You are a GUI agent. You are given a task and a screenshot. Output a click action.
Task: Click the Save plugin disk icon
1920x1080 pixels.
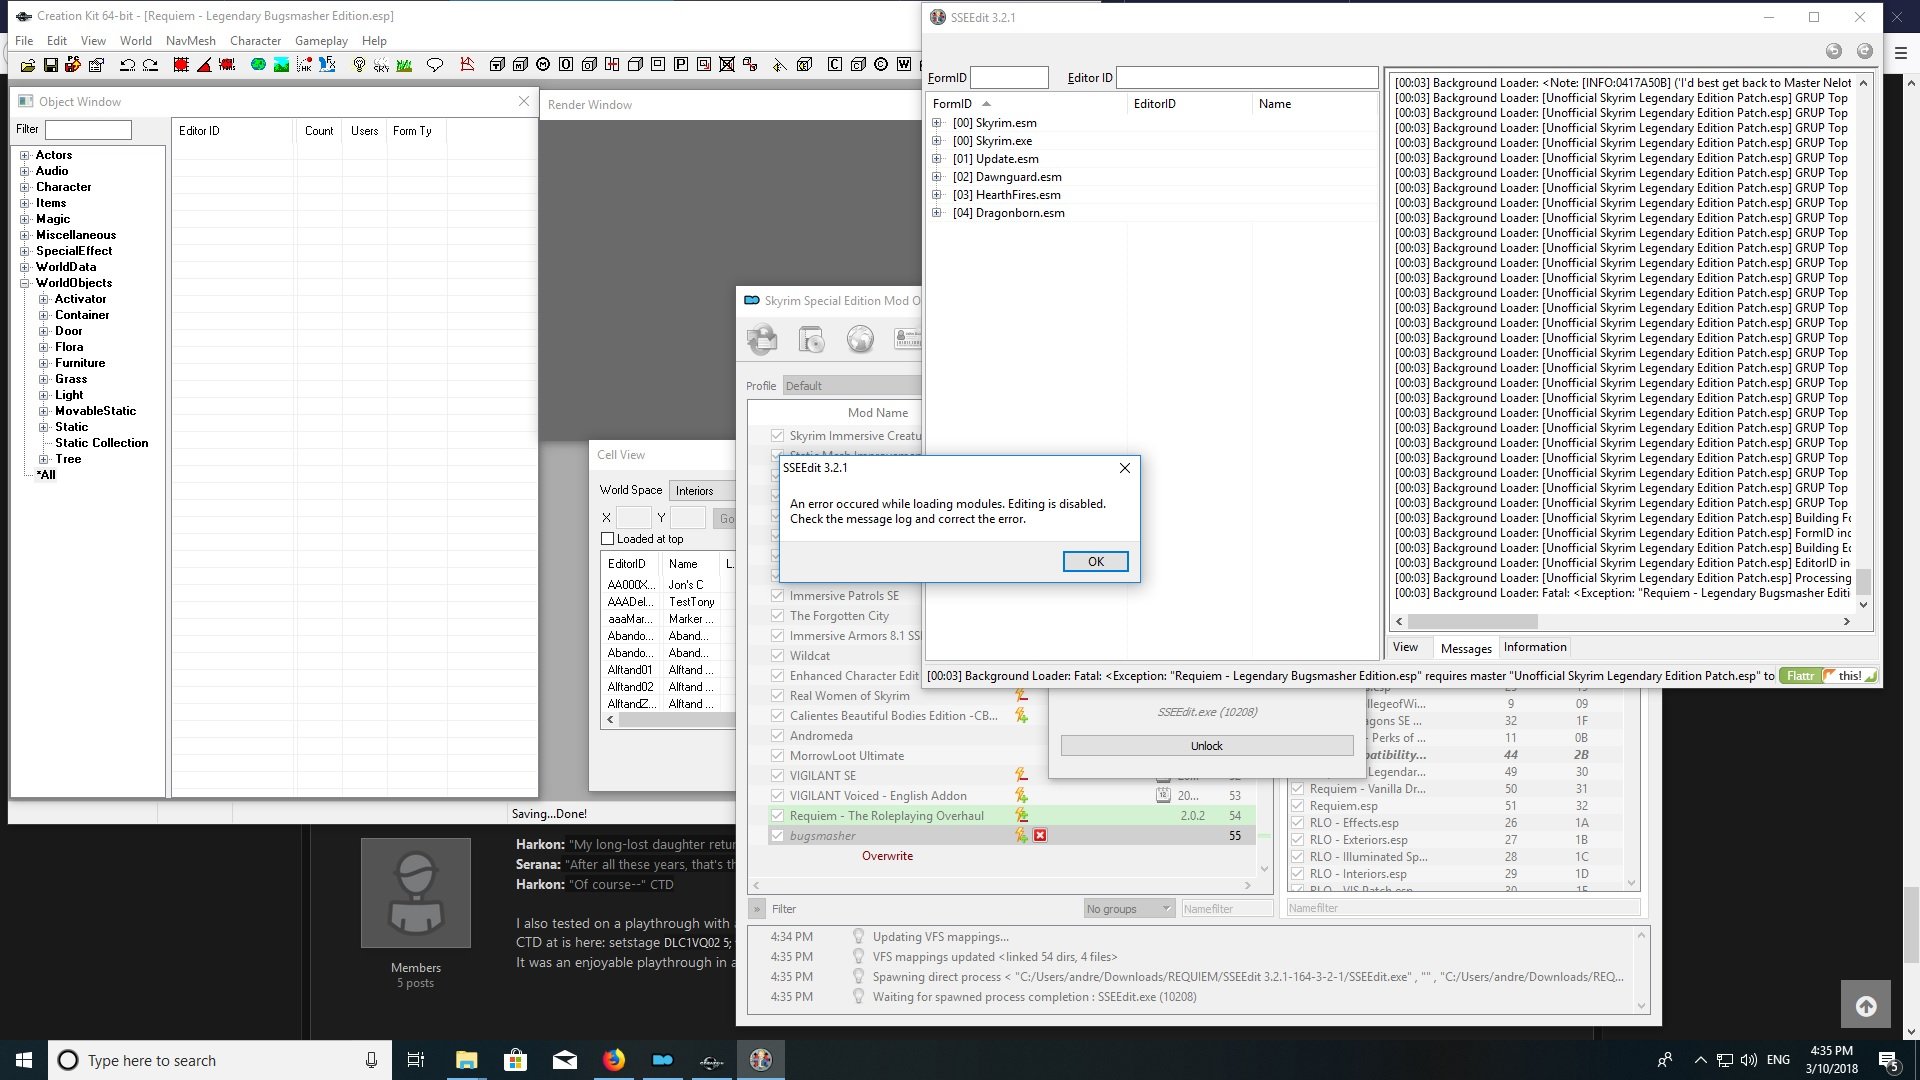(x=50, y=65)
